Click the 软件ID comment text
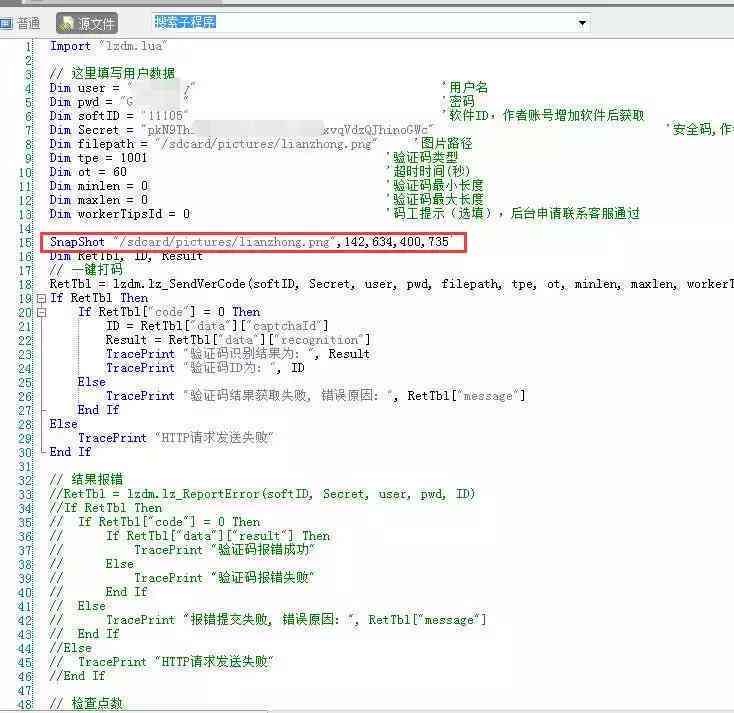 543,116
